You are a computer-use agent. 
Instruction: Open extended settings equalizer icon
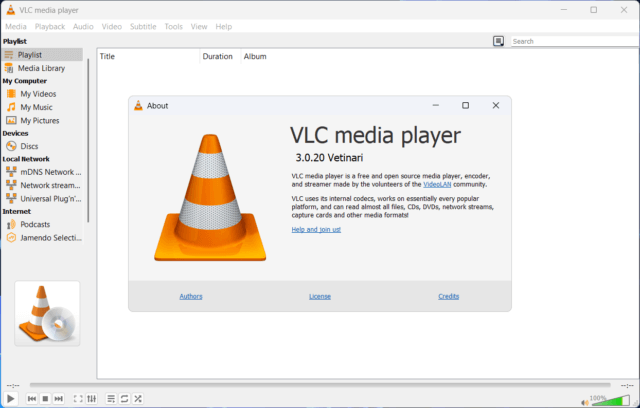coord(92,399)
